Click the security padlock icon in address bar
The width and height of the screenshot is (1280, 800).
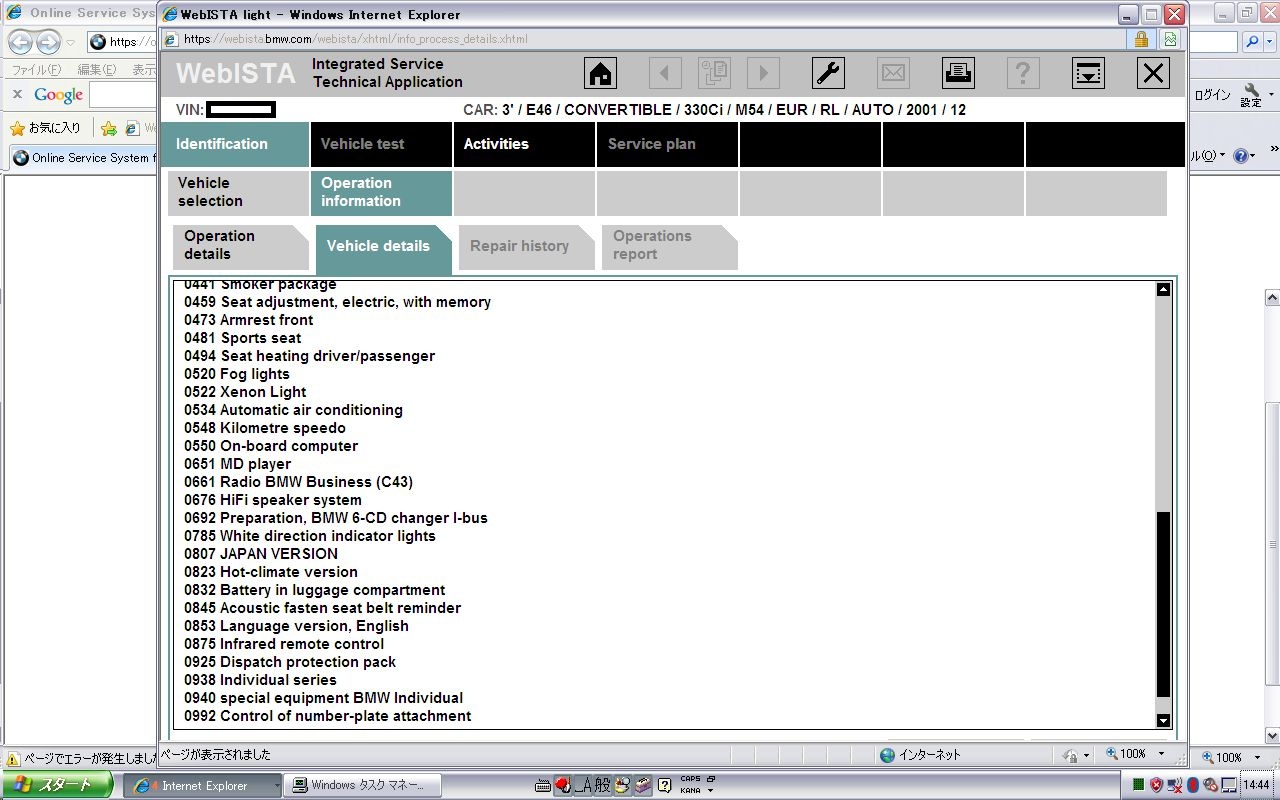(x=1140, y=39)
